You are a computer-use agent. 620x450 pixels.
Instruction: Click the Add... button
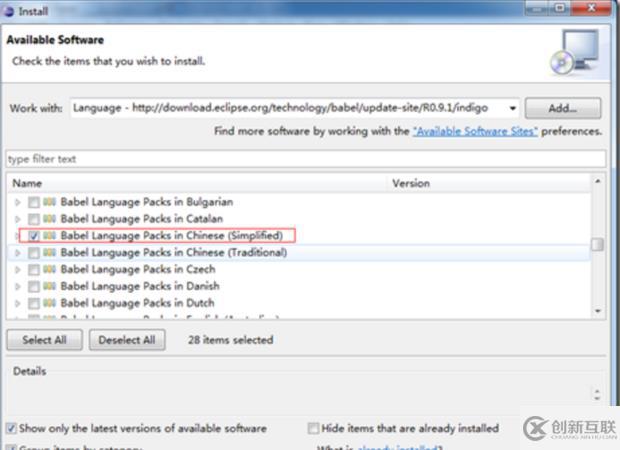(x=563, y=108)
